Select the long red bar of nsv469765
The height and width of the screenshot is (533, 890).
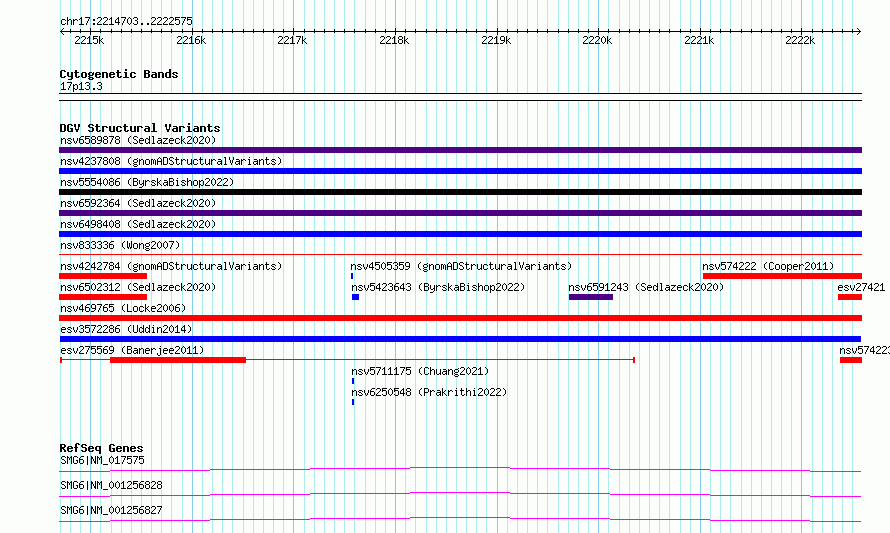460,318
